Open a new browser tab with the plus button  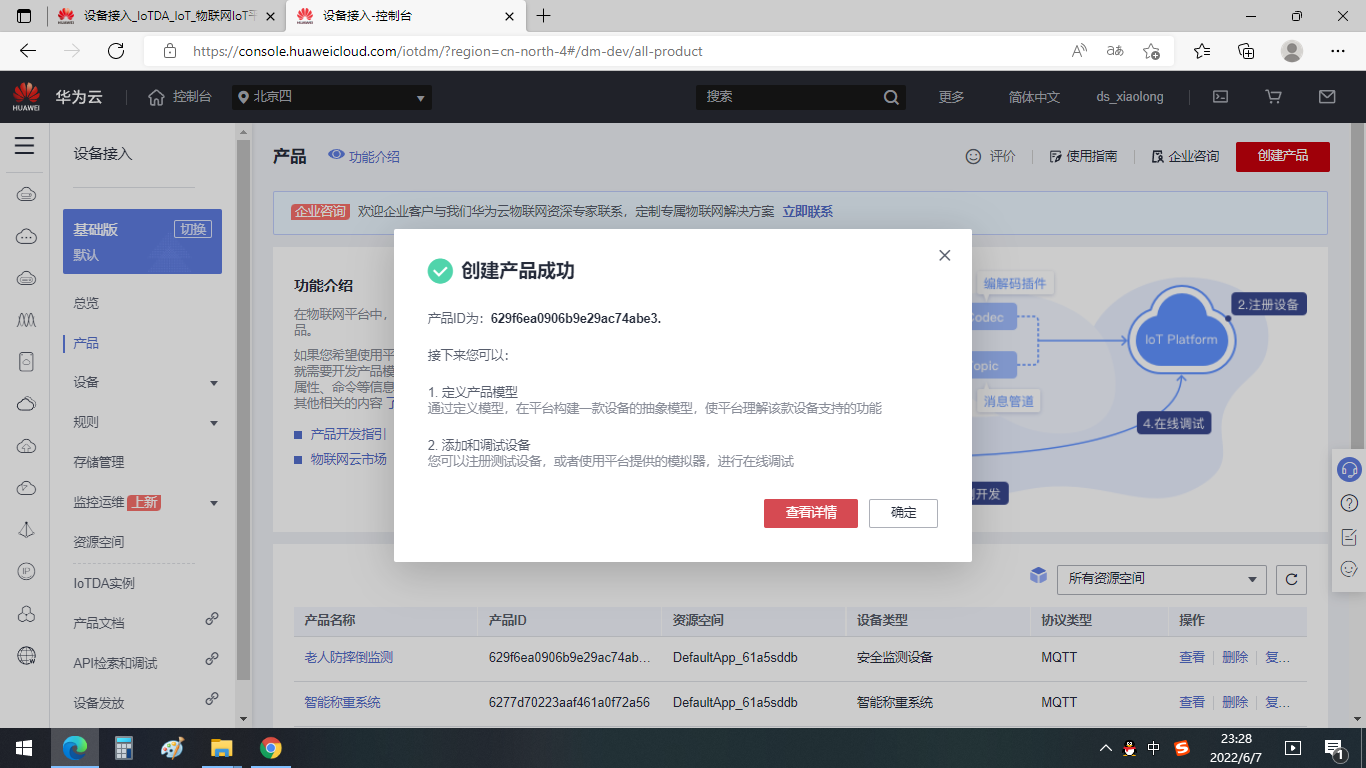click(544, 16)
